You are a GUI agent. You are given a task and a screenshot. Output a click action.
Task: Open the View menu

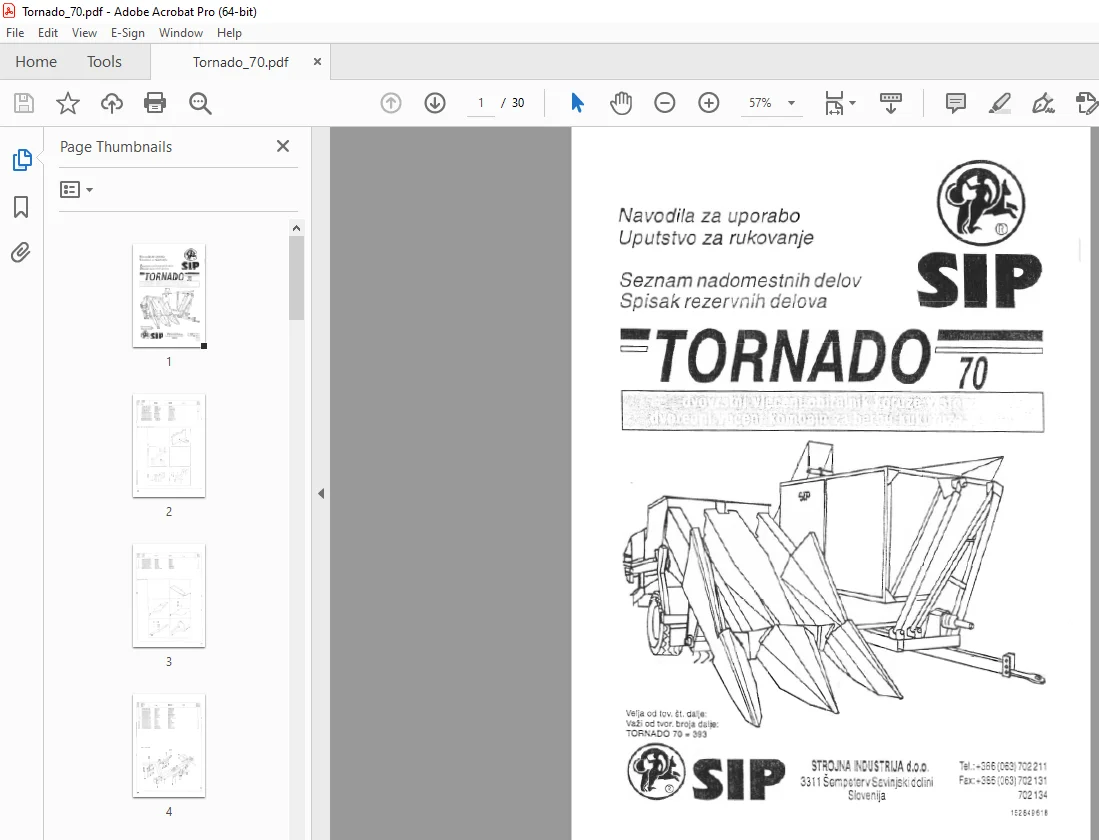[x=84, y=32]
